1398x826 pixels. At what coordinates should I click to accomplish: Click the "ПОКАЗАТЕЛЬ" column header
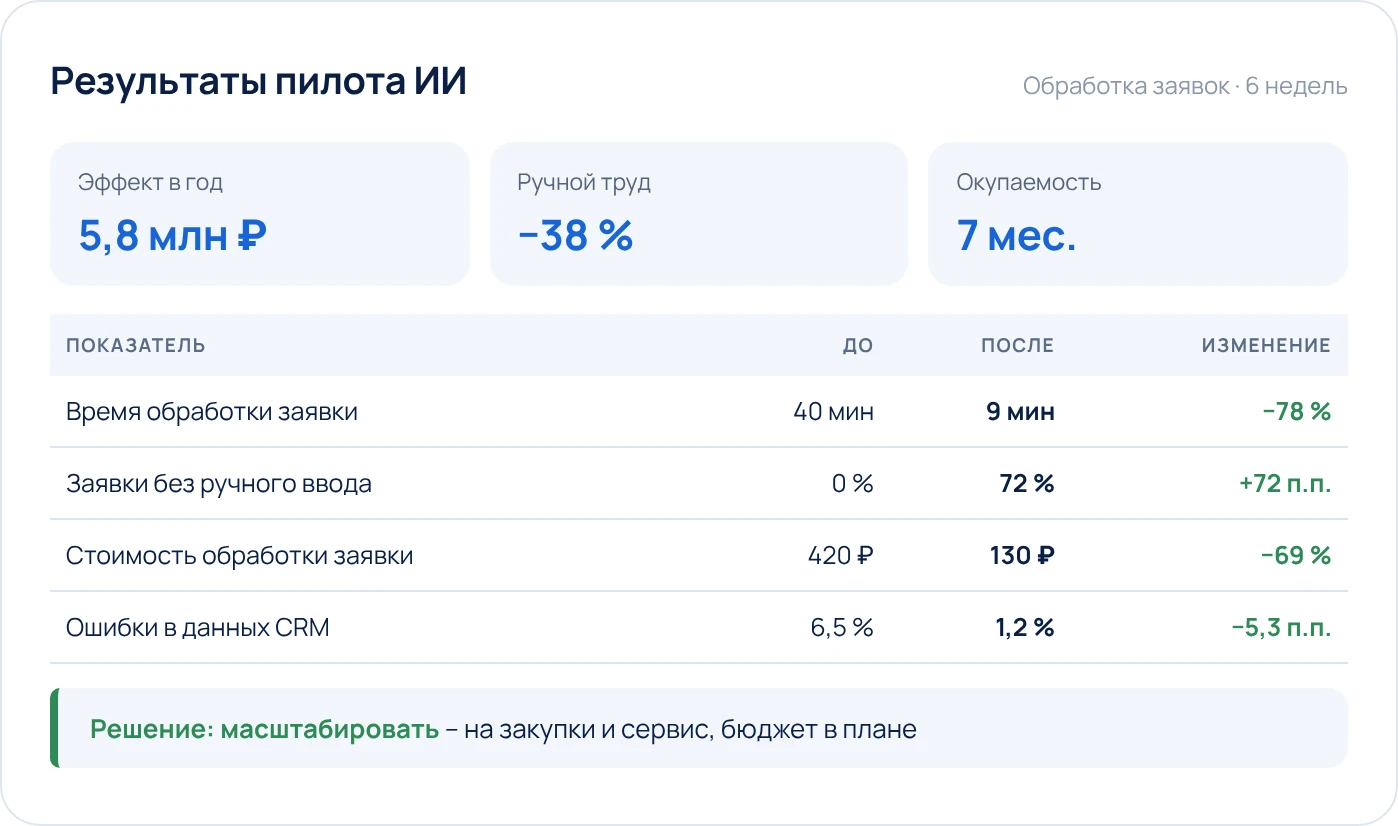[136, 346]
